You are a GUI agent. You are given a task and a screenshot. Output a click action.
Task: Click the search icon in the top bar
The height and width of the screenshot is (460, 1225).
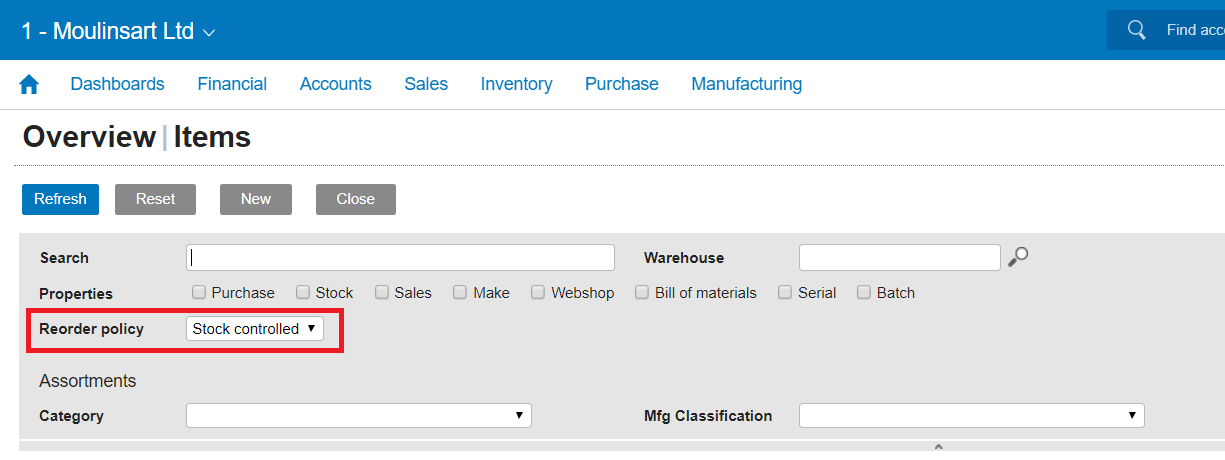[1136, 30]
